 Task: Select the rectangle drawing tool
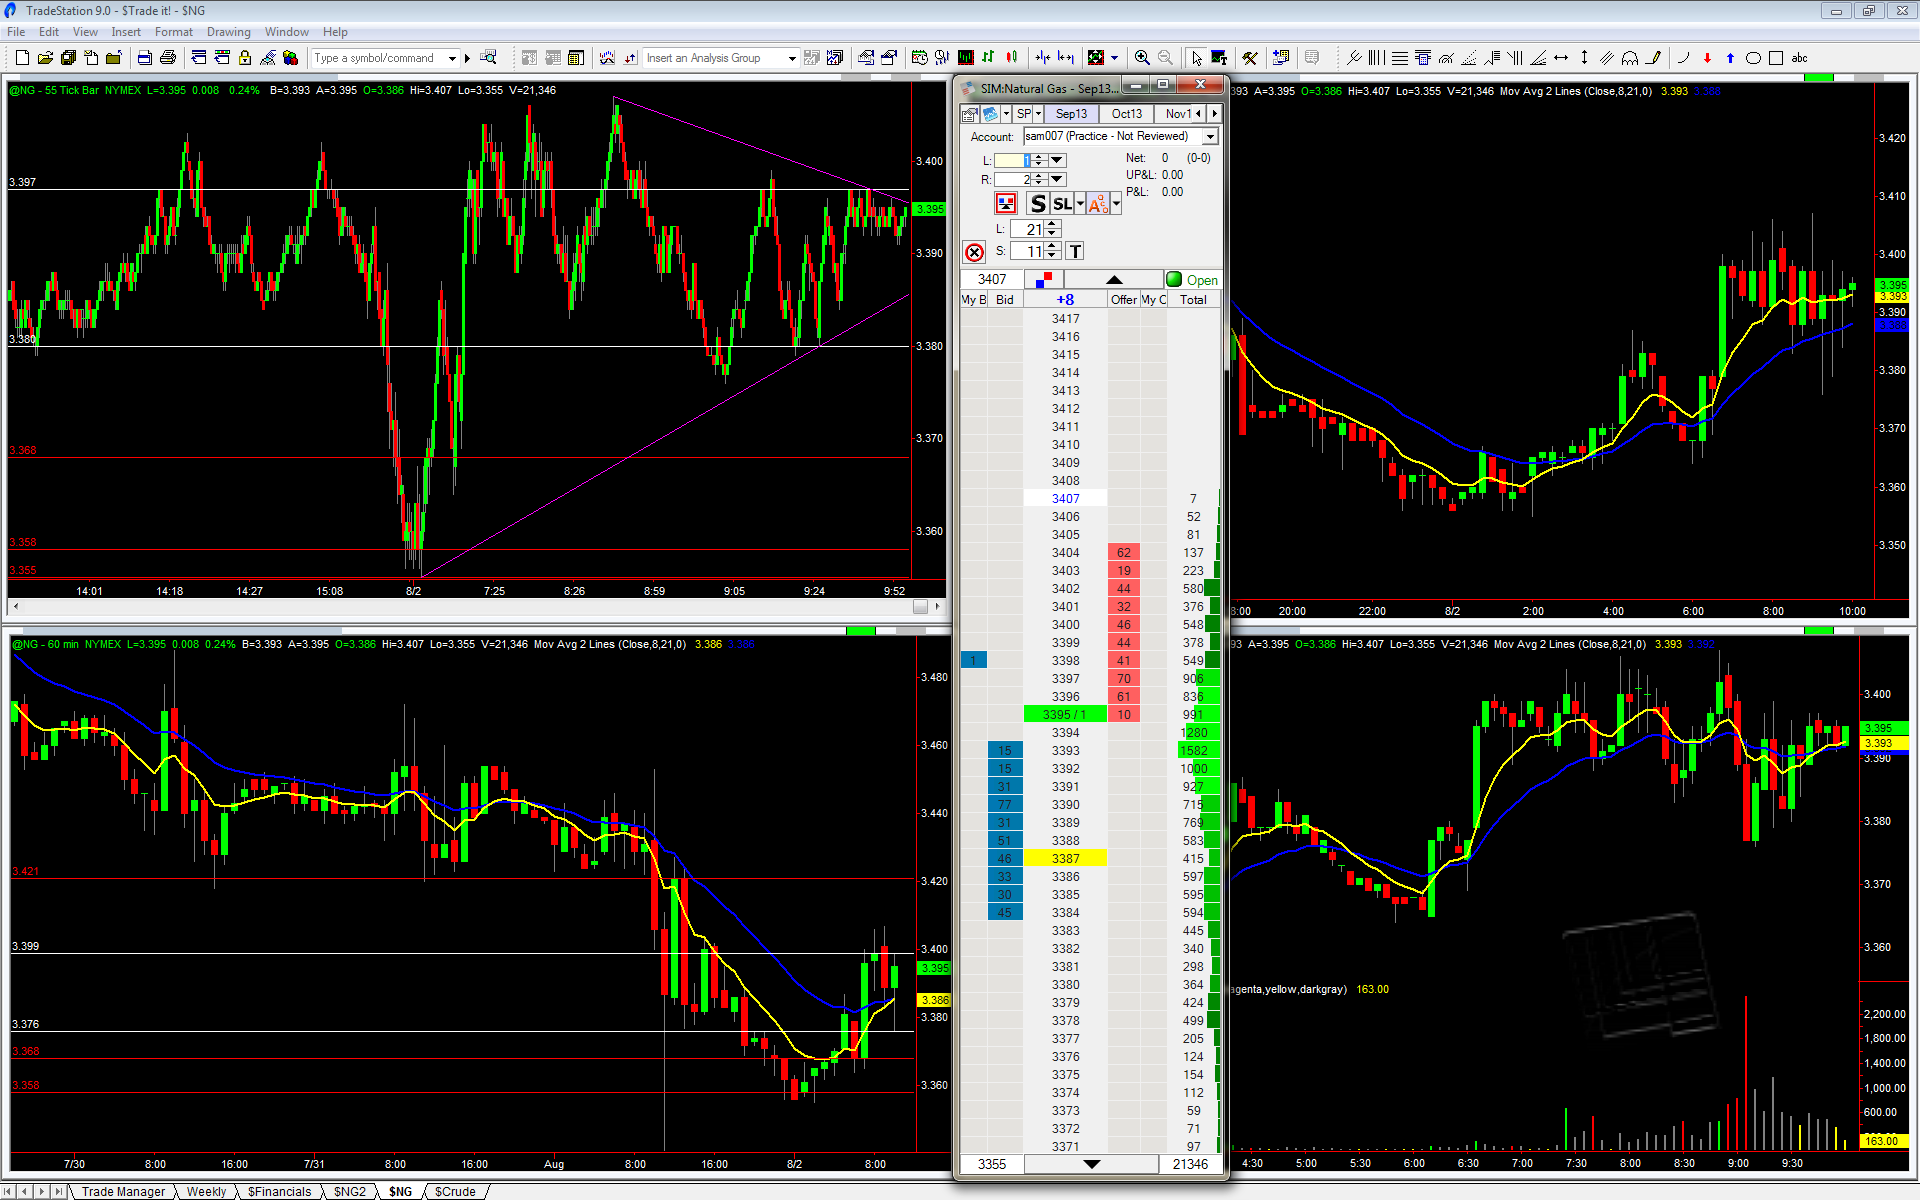click(x=1776, y=58)
